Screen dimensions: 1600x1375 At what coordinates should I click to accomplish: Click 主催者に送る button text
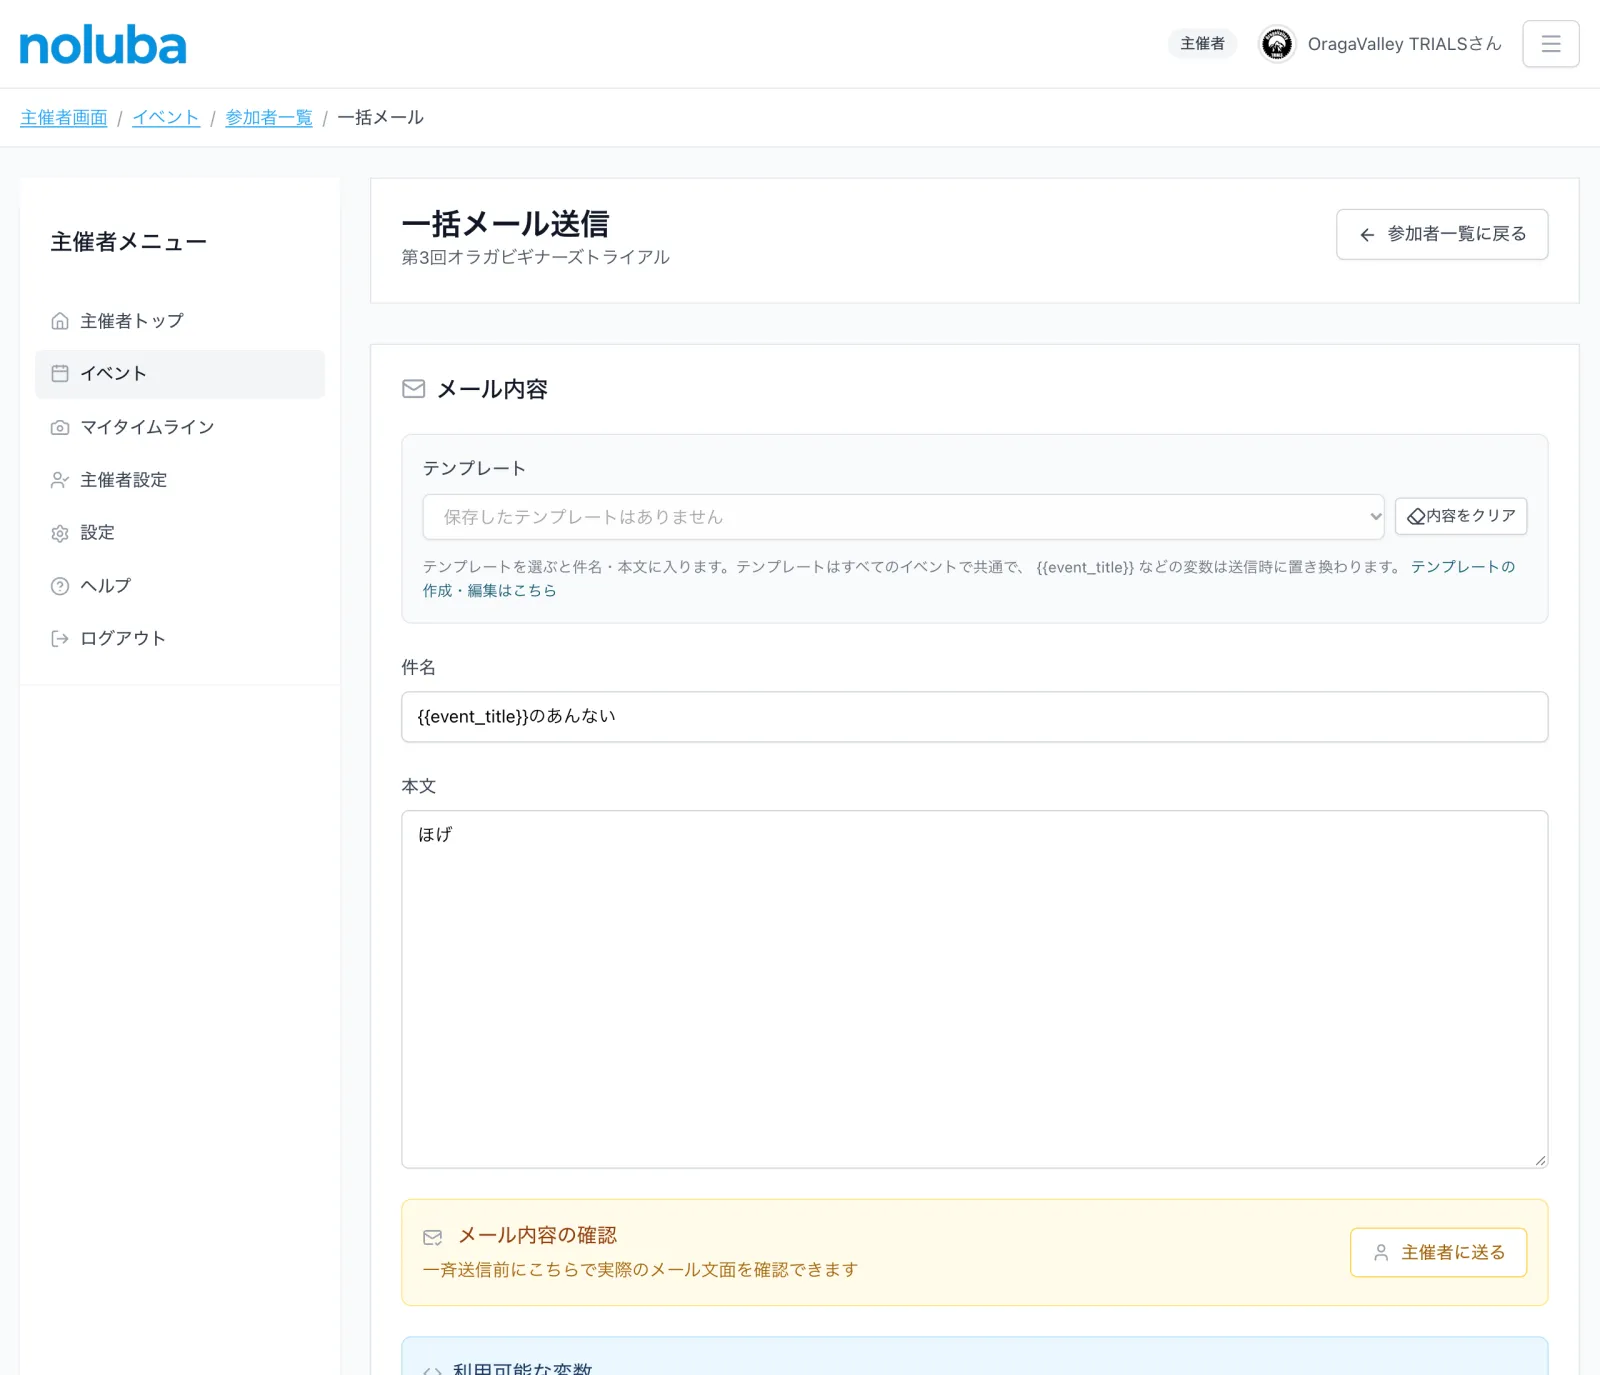[x=1453, y=1252]
